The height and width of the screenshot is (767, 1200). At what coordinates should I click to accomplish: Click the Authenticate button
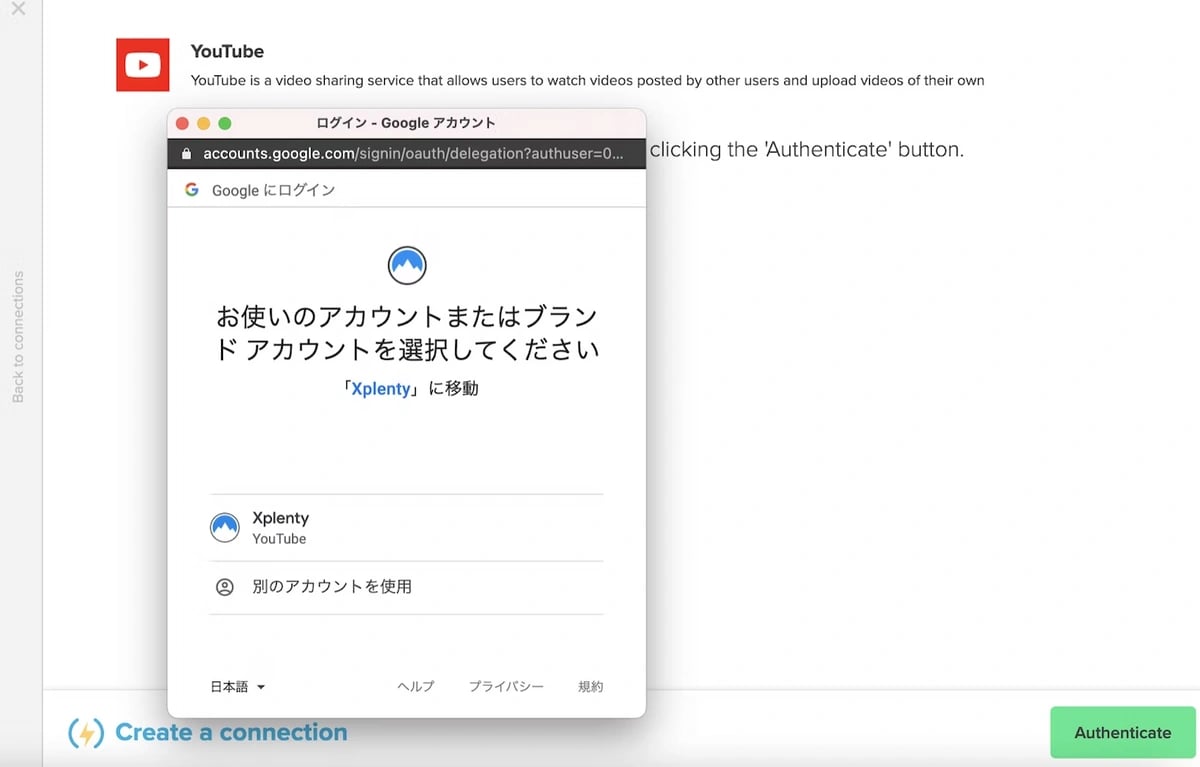1122,732
